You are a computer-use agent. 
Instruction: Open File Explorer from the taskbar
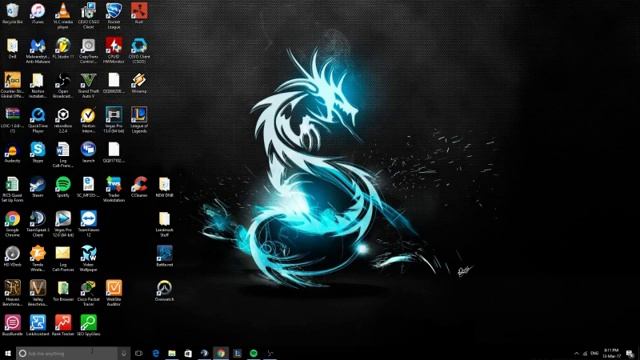(x=172, y=353)
